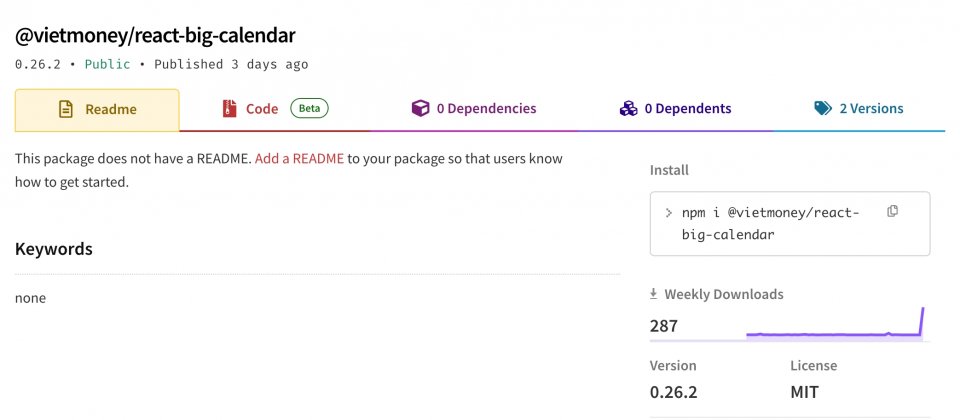Select the npm install command text
960x420 pixels.
click(x=770, y=223)
